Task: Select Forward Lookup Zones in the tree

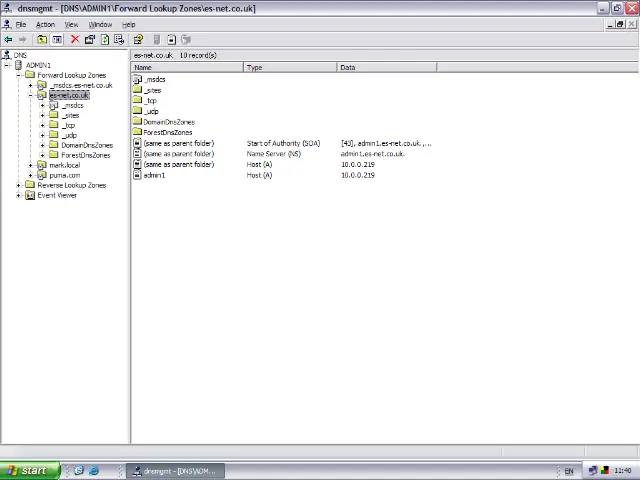Action: pyautogui.click(x=71, y=75)
